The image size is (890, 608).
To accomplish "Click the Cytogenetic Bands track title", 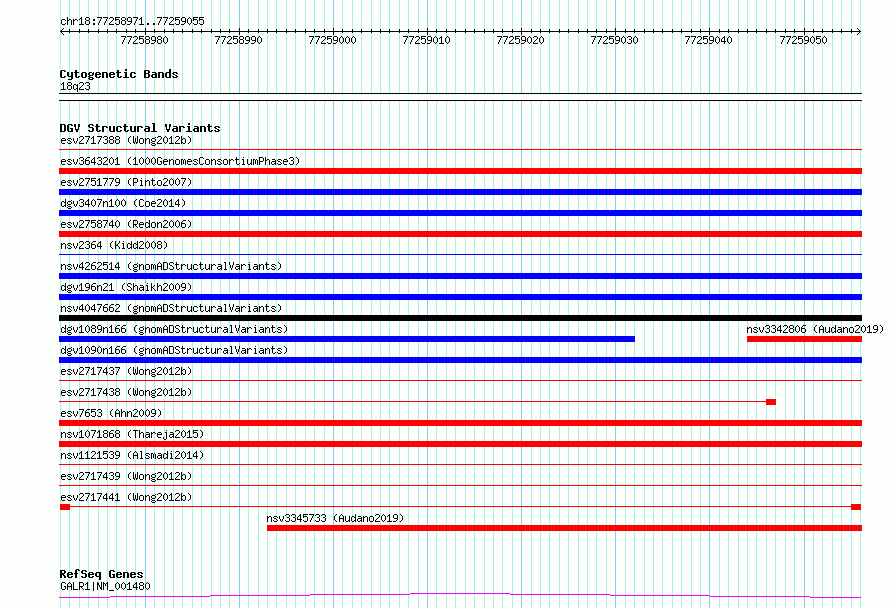I will click(119, 74).
